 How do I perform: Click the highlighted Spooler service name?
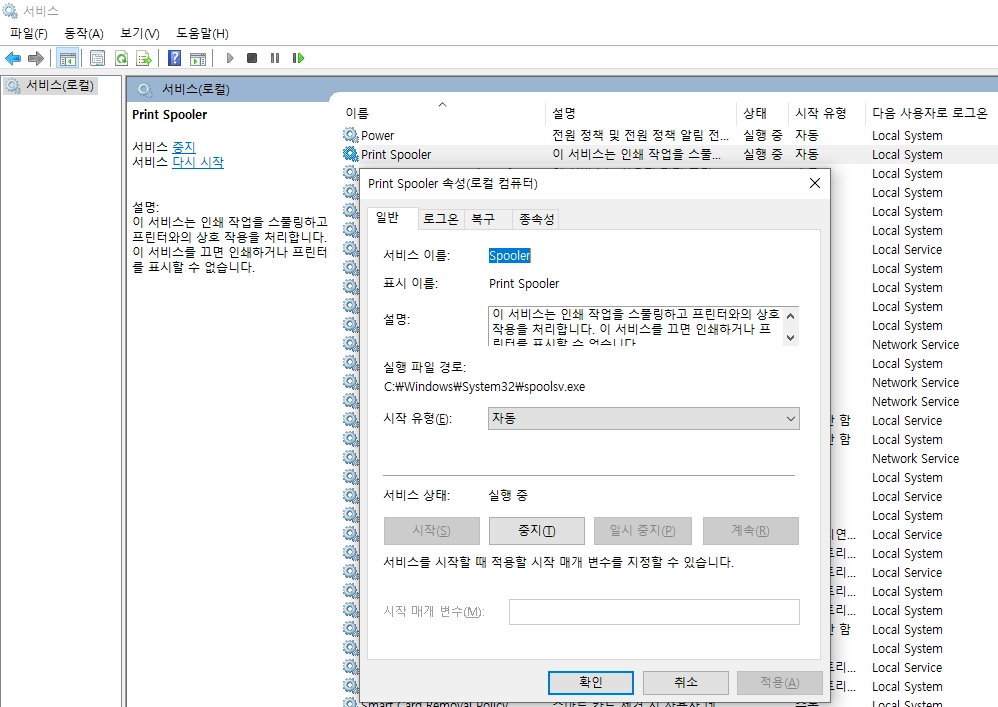pyautogui.click(x=509, y=255)
